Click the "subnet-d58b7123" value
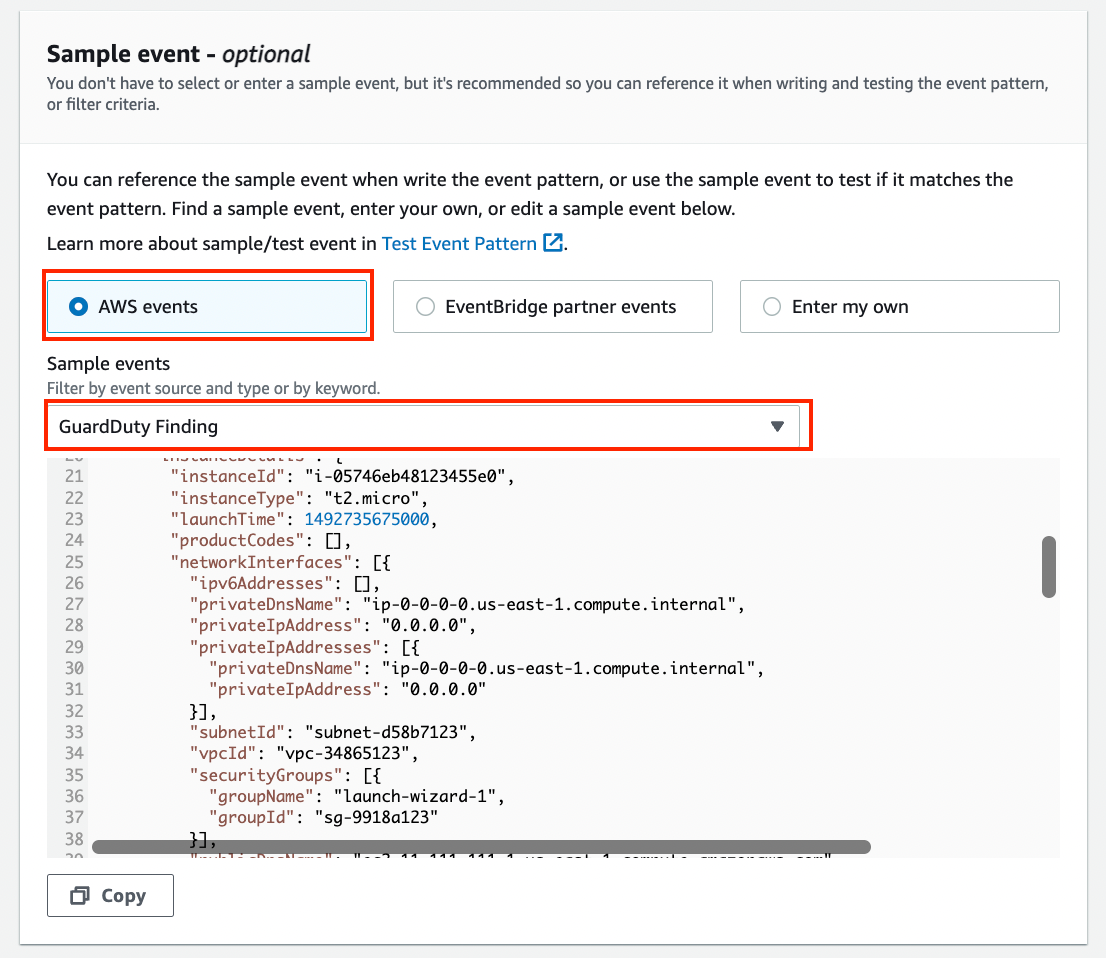 386,732
